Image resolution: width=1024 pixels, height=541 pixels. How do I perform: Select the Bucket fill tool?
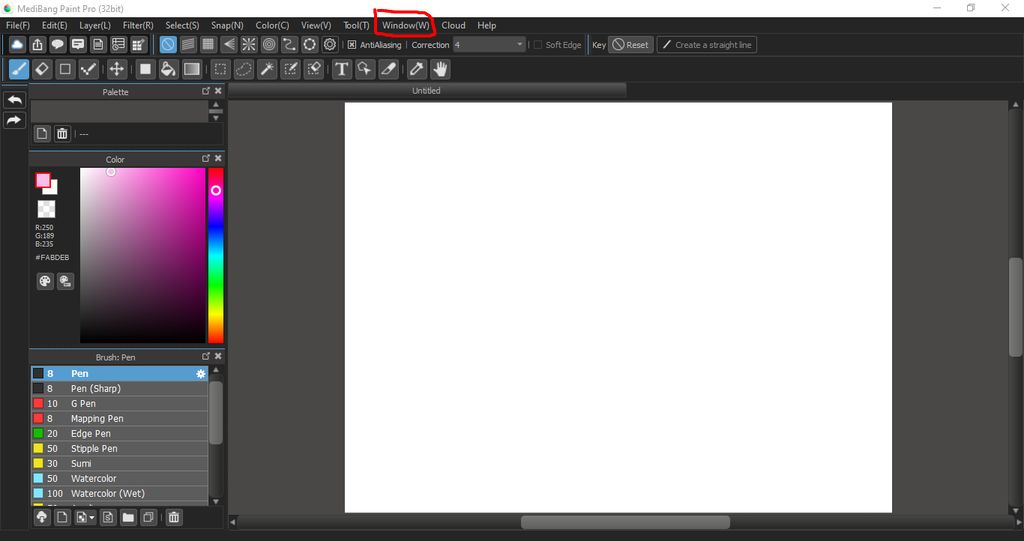pos(168,69)
